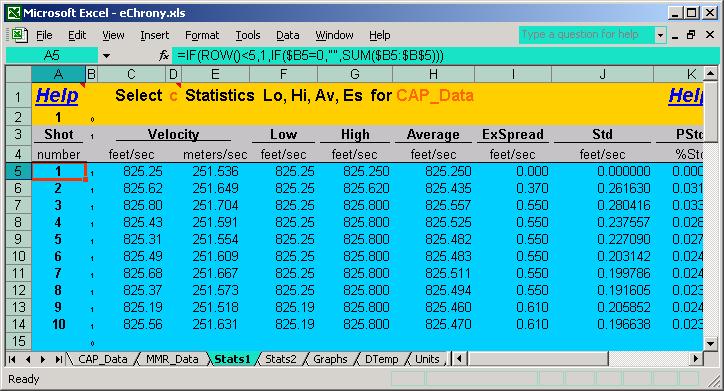The width and height of the screenshot is (724, 391).
Task: Click the horizontal scrollbar right arrow
Action: [x=696, y=358]
